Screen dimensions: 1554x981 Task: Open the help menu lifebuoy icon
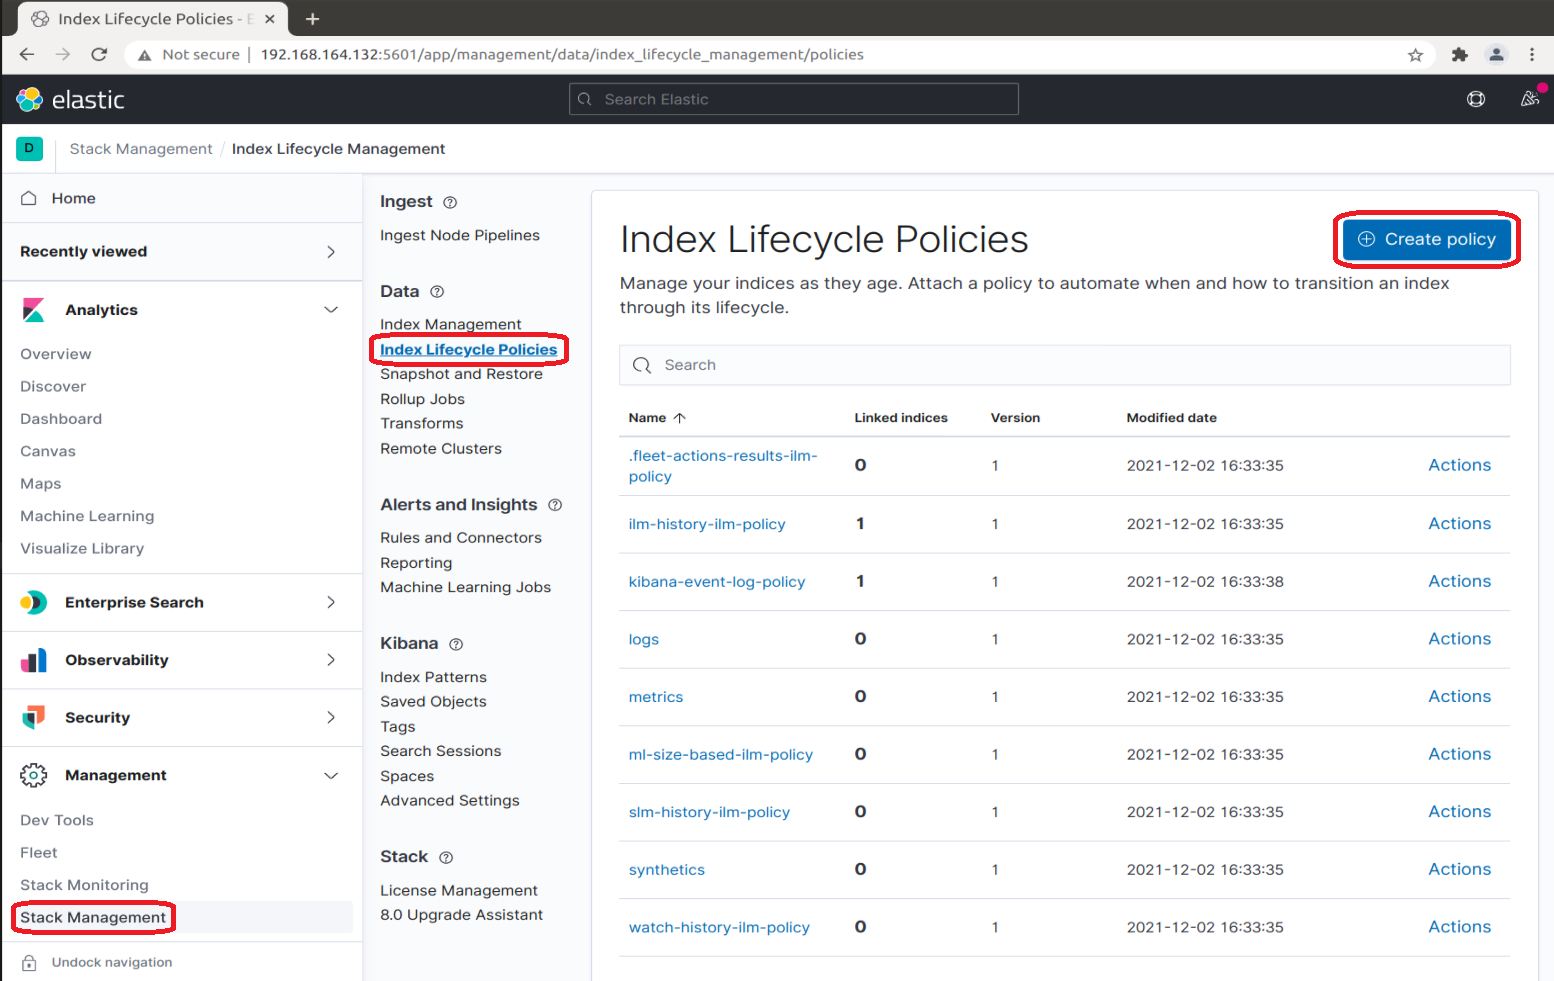[x=1475, y=99]
